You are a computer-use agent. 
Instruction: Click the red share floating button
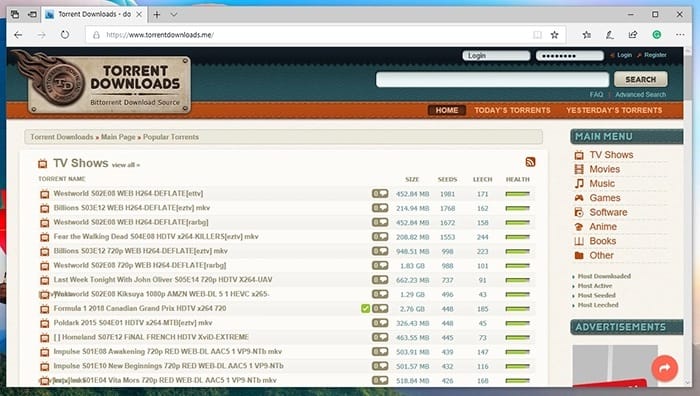pos(665,368)
